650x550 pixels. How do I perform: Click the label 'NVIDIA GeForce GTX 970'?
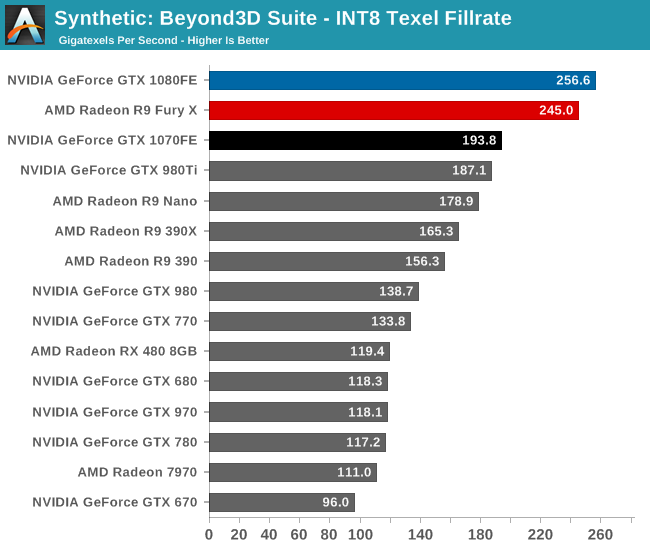(x=115, y=412)
